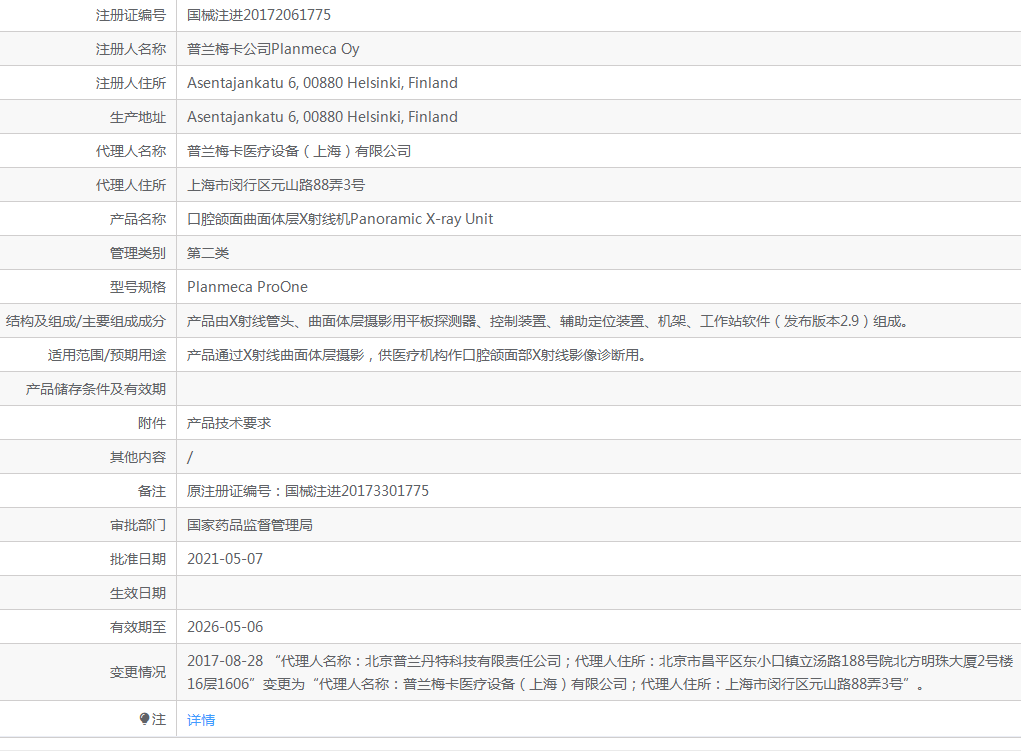Click the 其他内容 label
This screenshot has height=751, width=1021.
[x=138, y=457]
